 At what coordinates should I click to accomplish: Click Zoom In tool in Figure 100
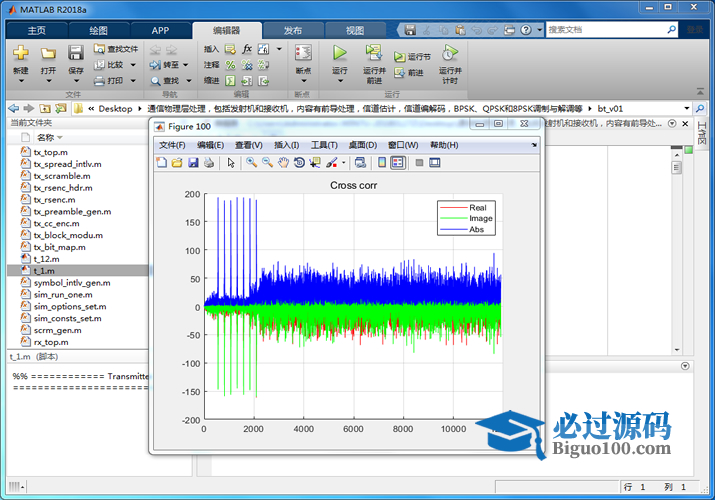251,162
